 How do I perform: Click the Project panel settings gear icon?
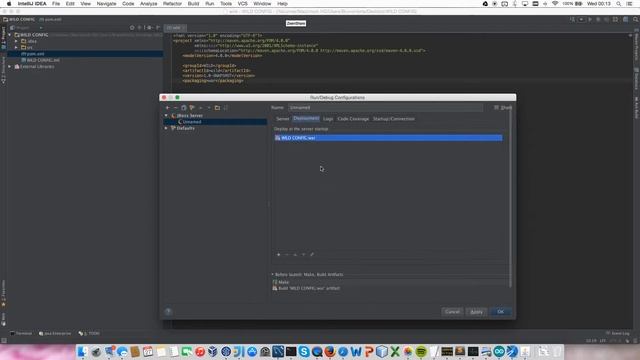(149, 28)
